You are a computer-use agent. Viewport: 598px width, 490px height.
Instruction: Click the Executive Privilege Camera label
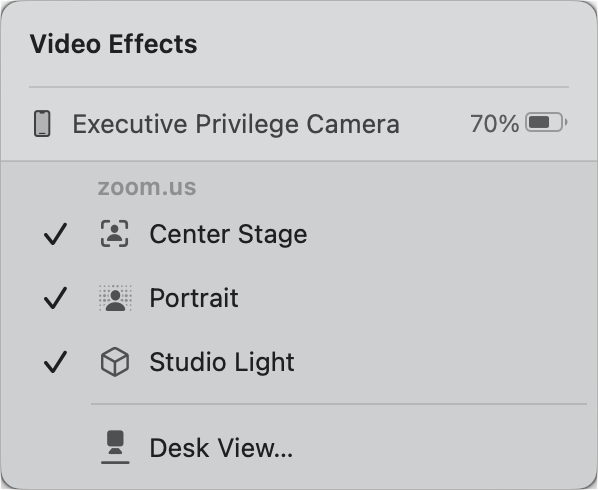coord(236,124)
